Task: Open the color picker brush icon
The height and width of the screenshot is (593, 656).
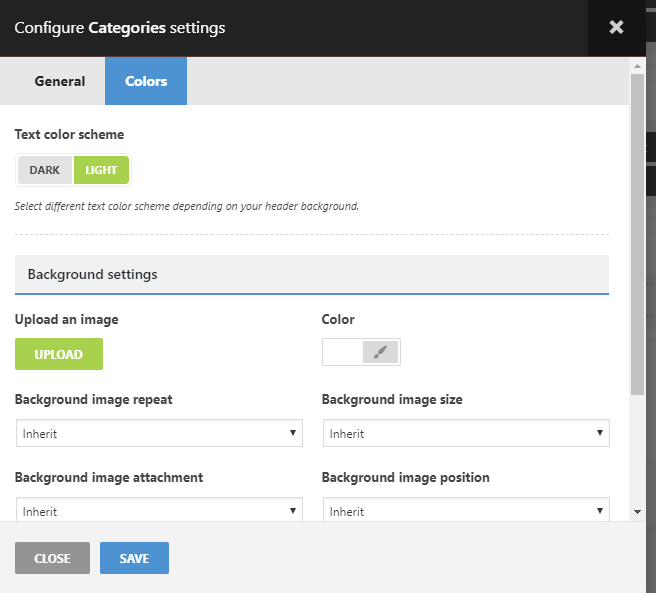Action: pos(380,352)
